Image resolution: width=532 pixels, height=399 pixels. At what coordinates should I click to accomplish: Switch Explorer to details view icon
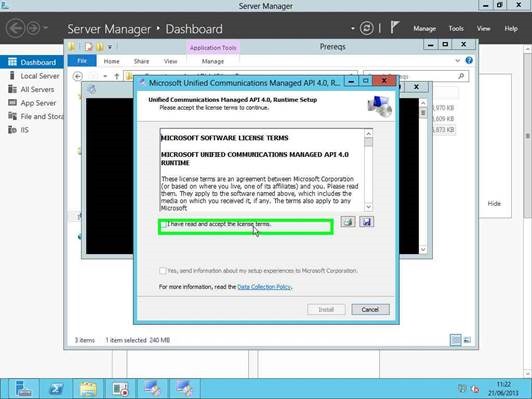455,340
